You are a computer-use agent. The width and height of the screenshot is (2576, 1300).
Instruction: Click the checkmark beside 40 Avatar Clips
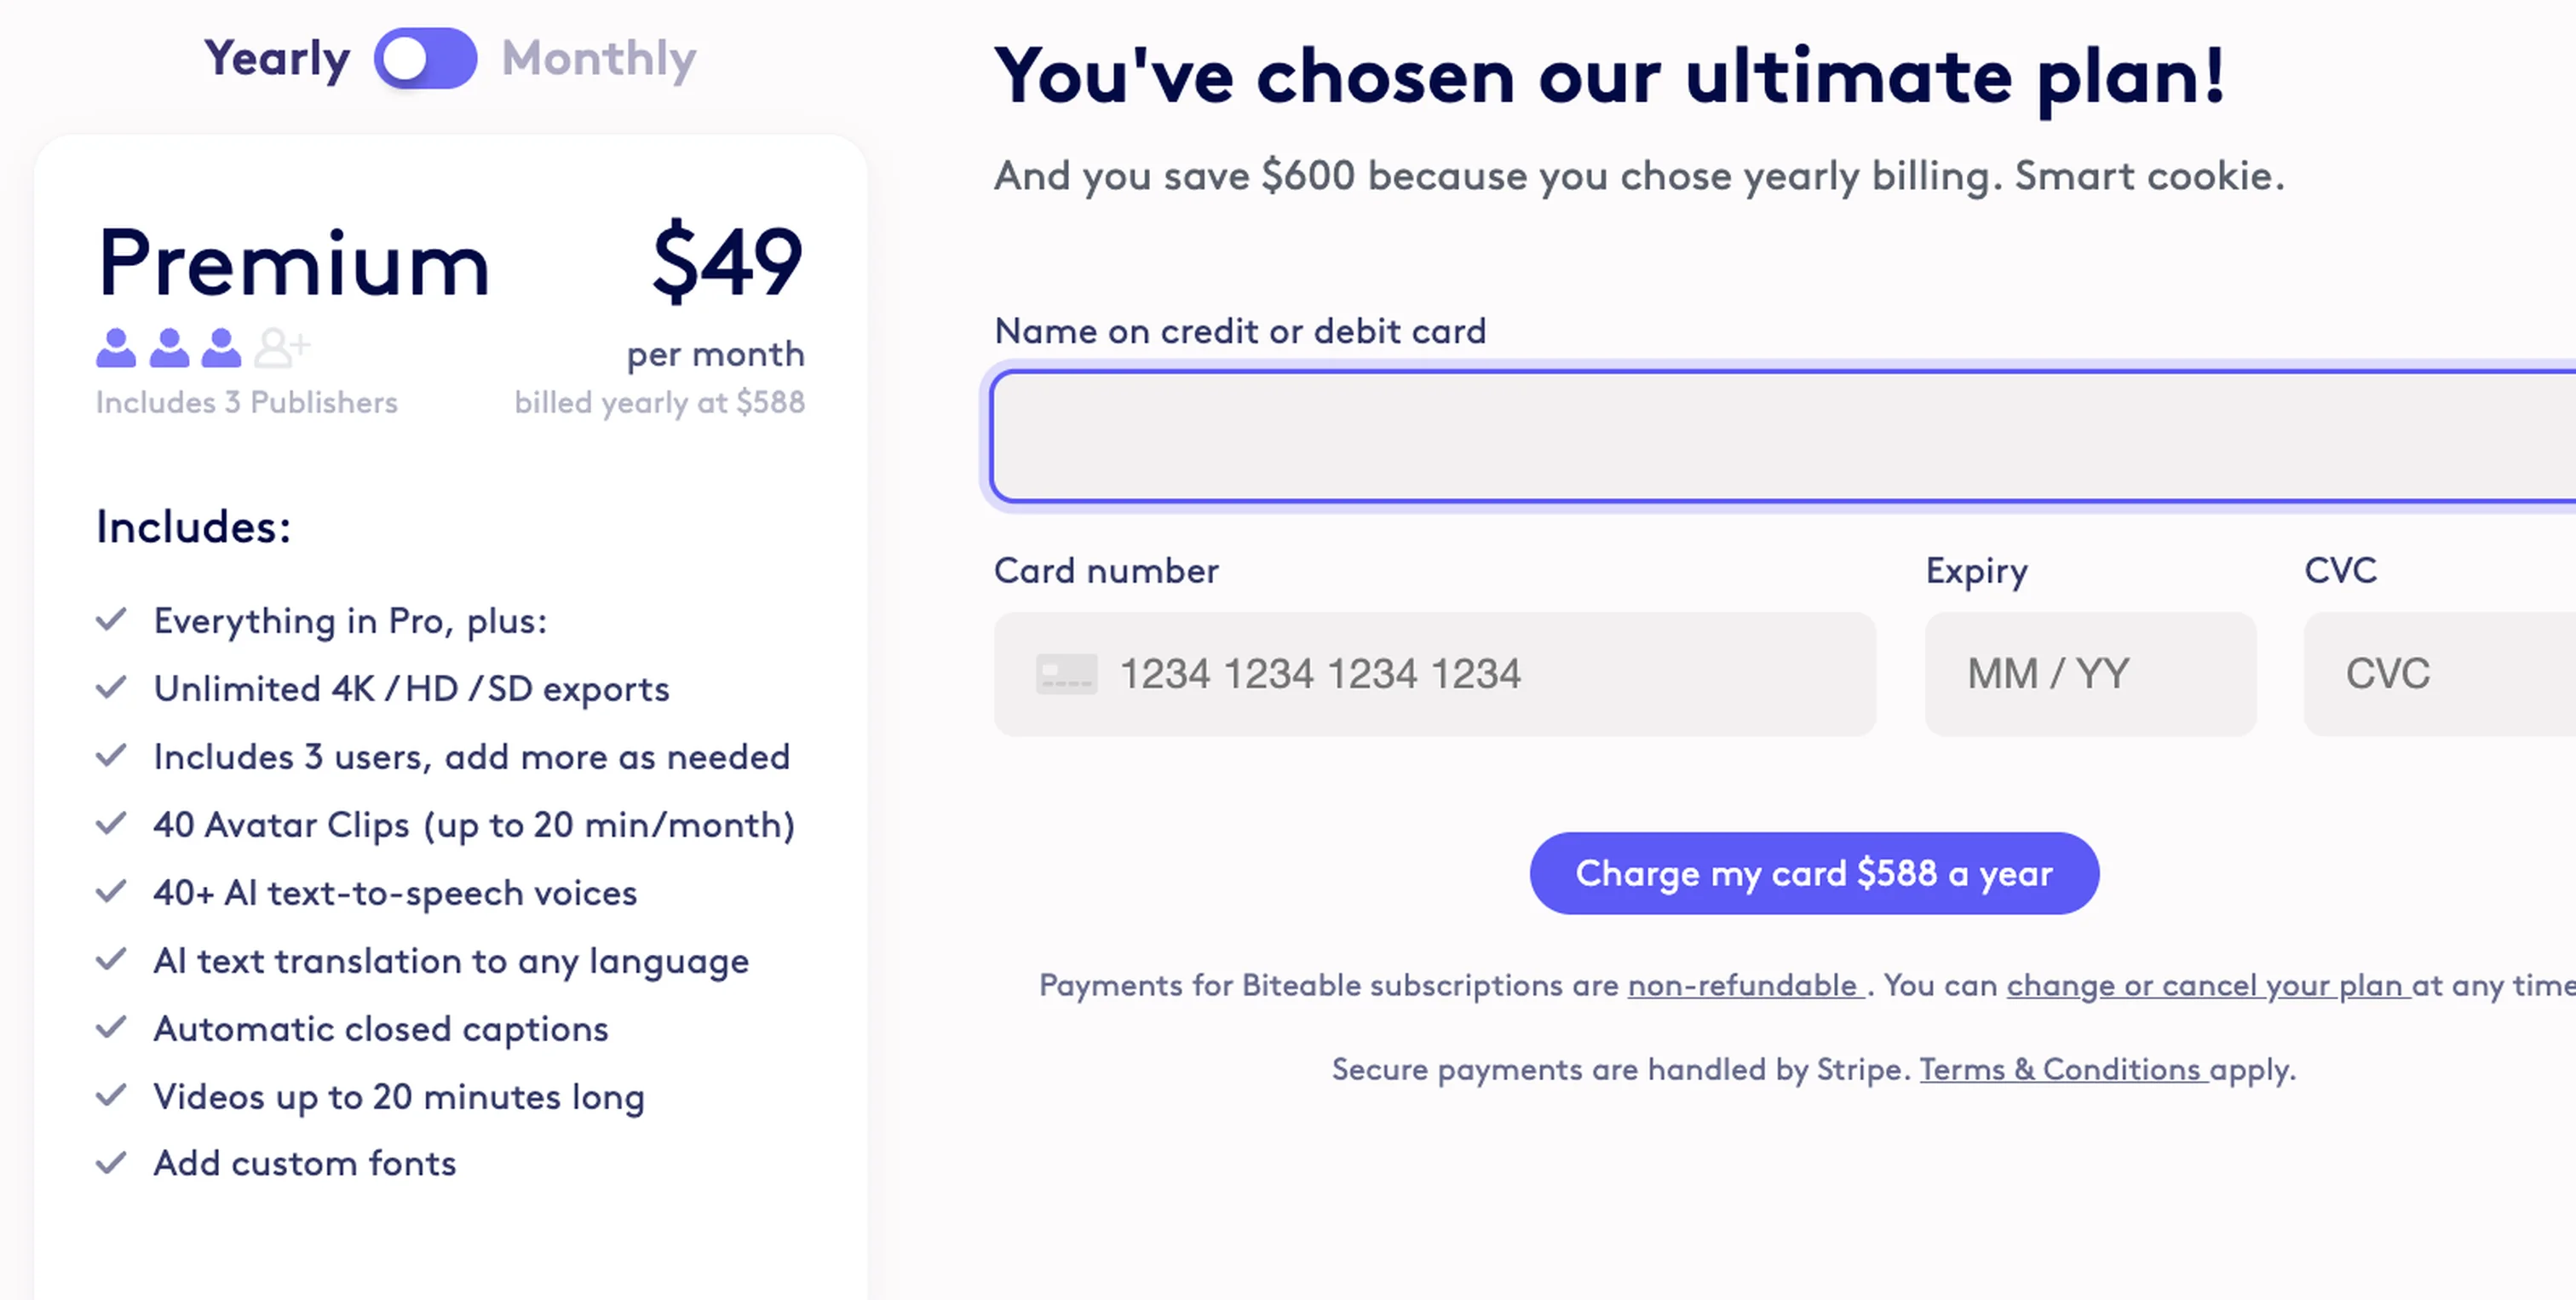tap(112, 824)
